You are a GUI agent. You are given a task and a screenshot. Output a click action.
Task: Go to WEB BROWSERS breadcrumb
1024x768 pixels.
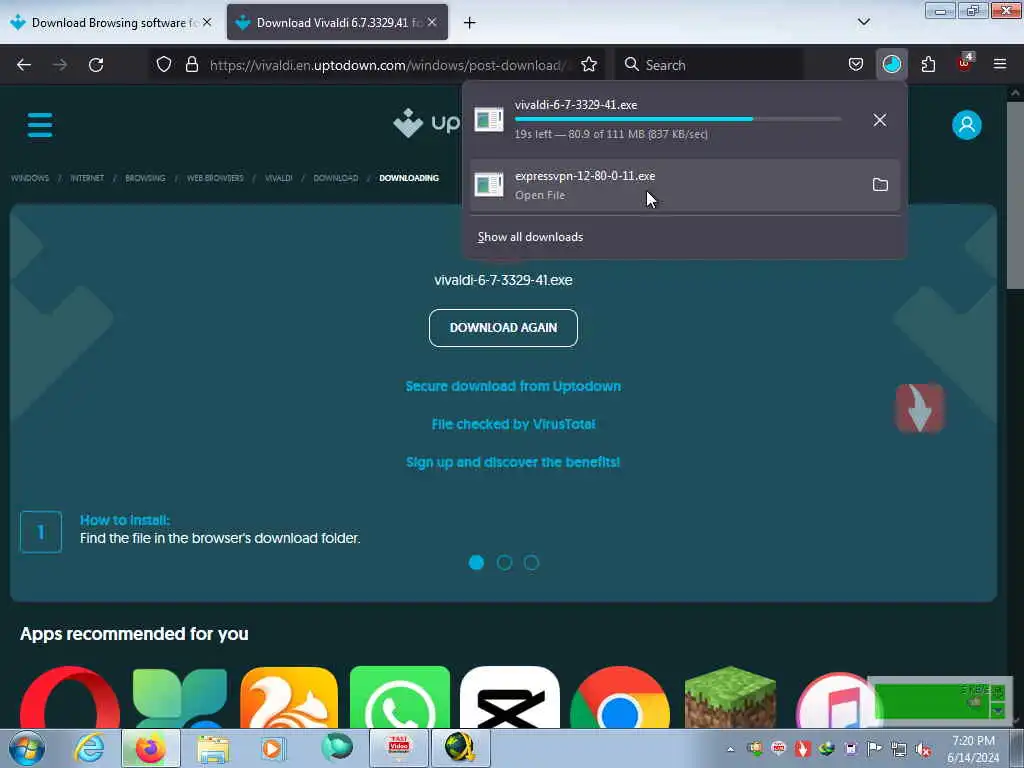(215, 178)
